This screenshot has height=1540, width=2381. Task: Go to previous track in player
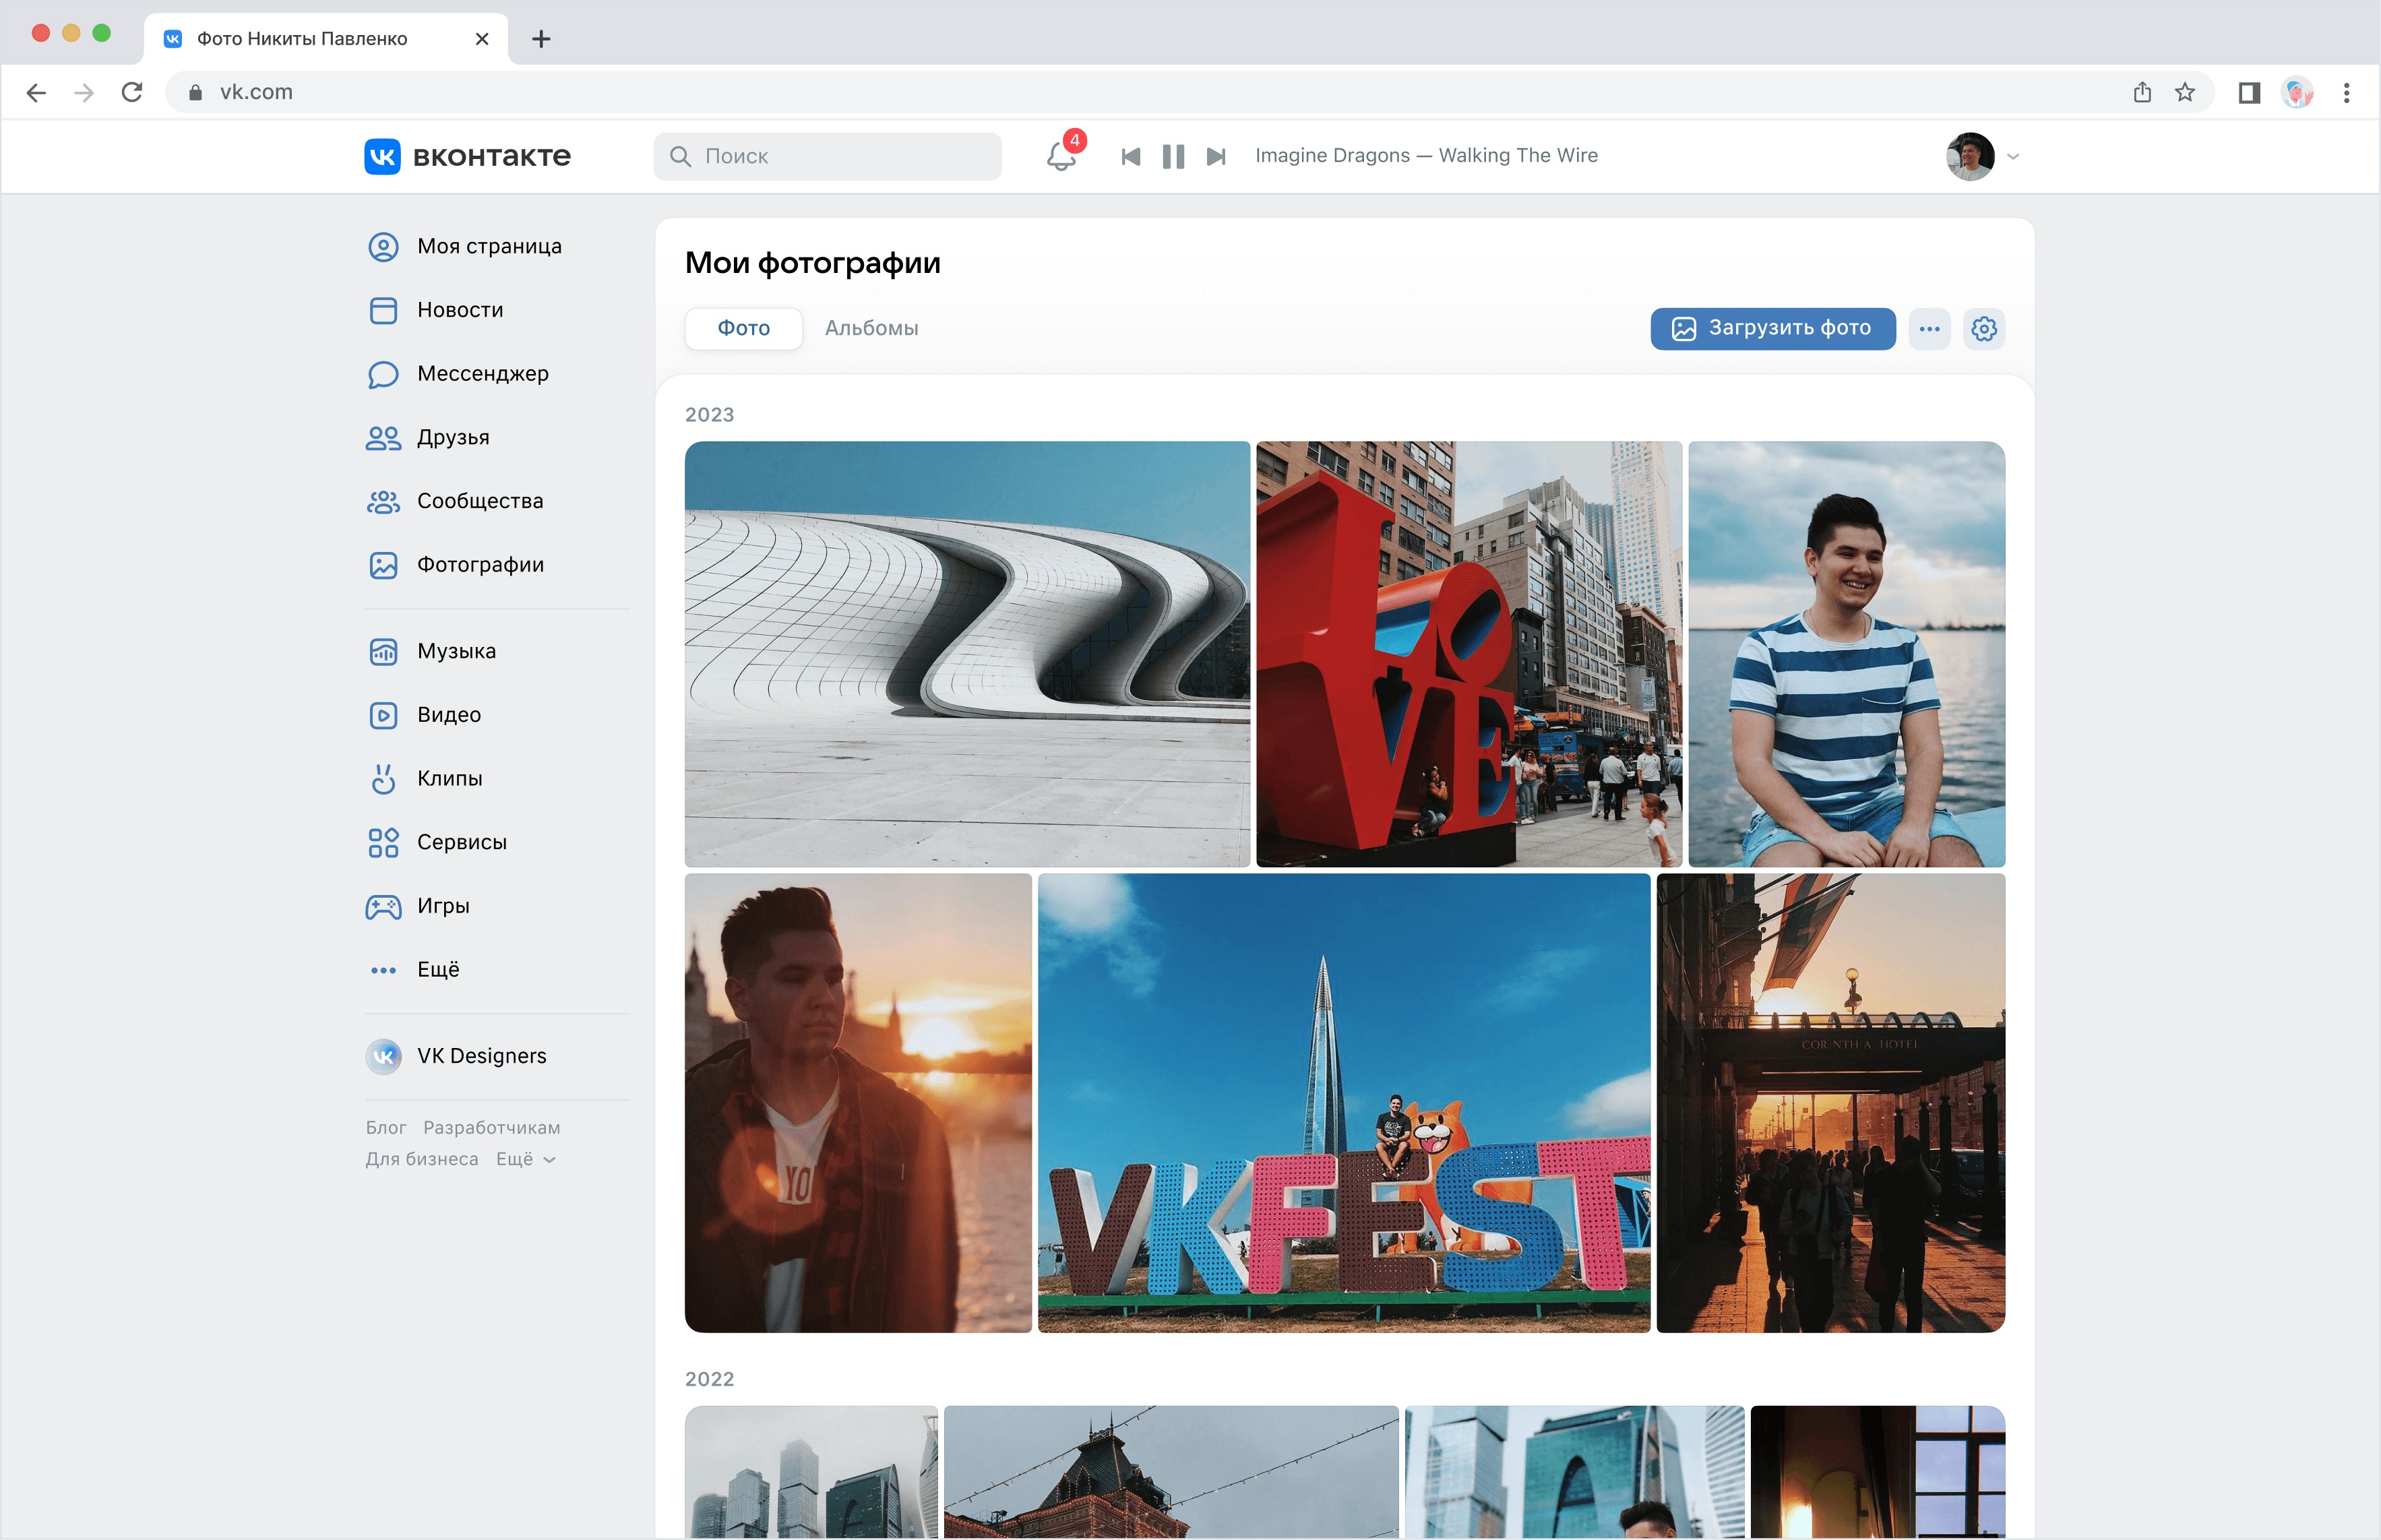(x=1130, y=156)
